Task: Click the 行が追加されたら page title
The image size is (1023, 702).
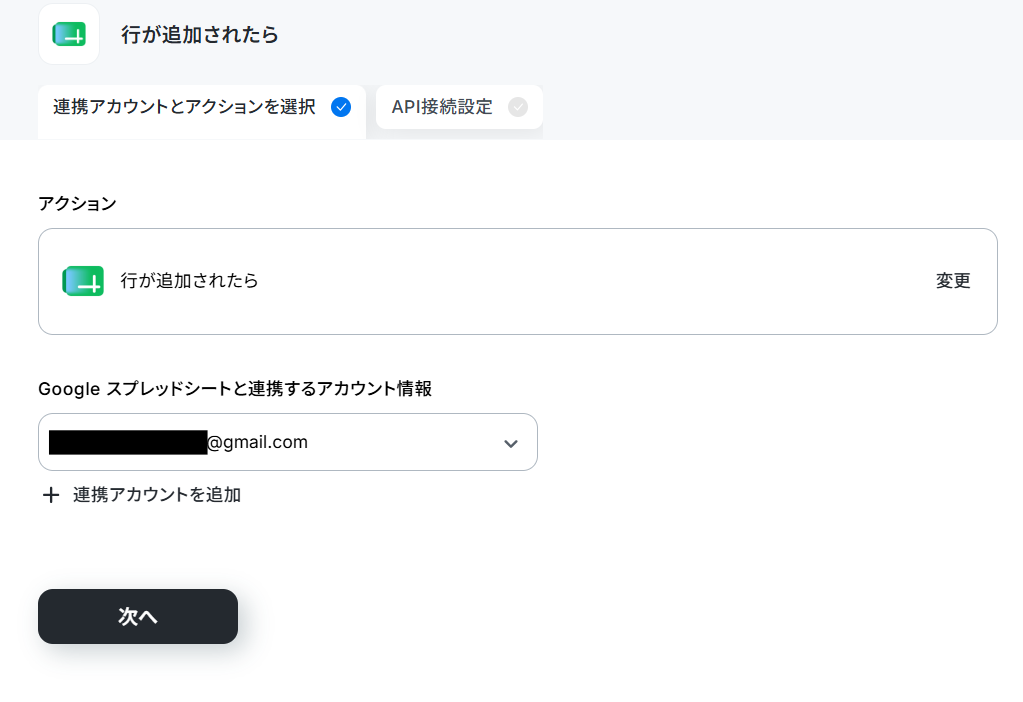Action: (200, 35)
